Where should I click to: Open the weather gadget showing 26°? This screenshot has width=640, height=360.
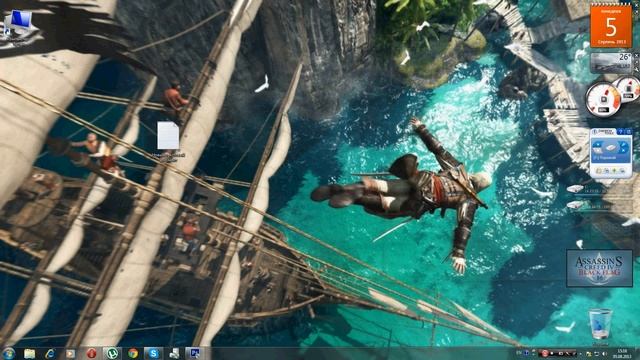point(611,63)
